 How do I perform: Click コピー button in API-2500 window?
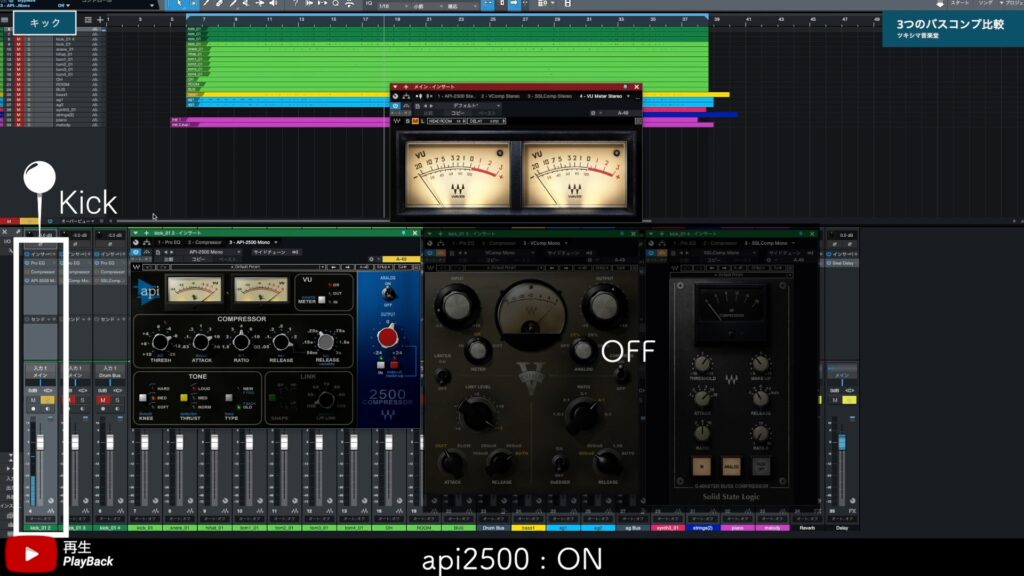tap(199, 259)
